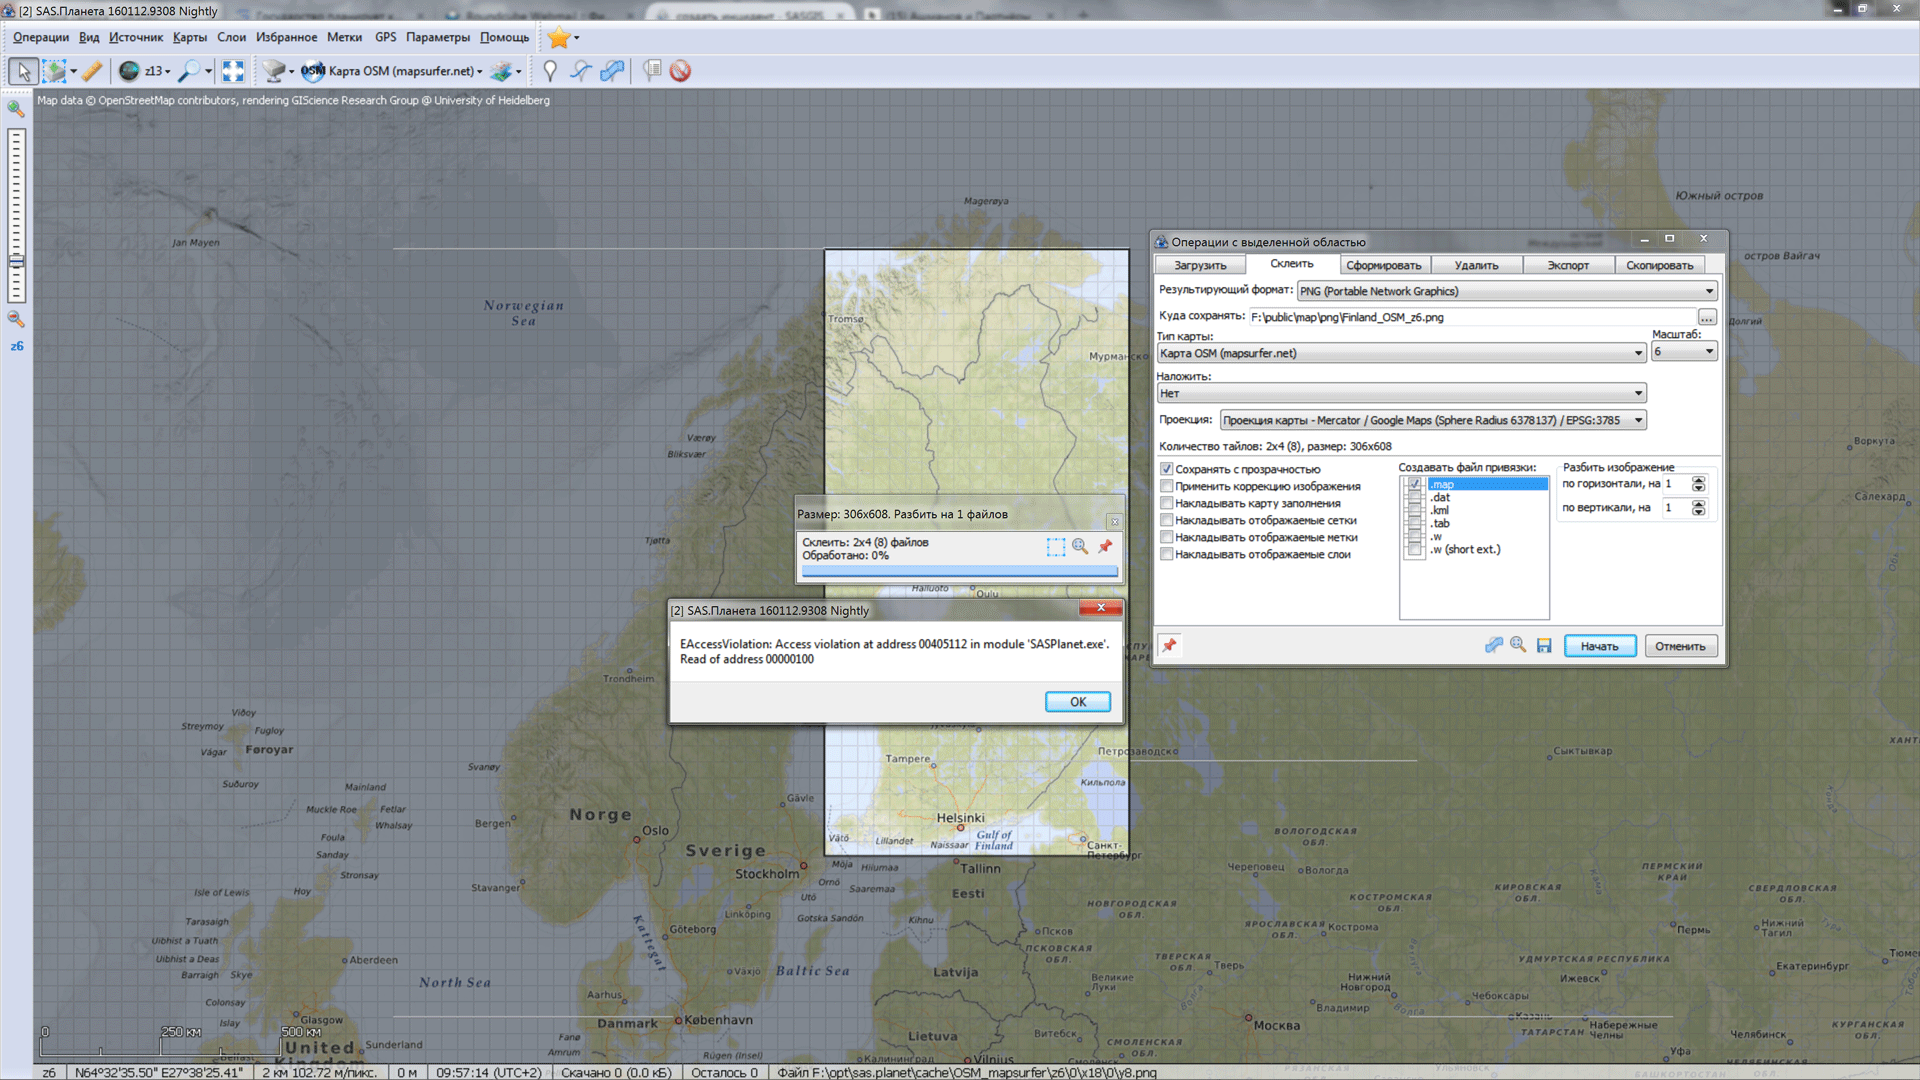Click zoom-in magnifier on left sidebar

[x=16, y=109]
